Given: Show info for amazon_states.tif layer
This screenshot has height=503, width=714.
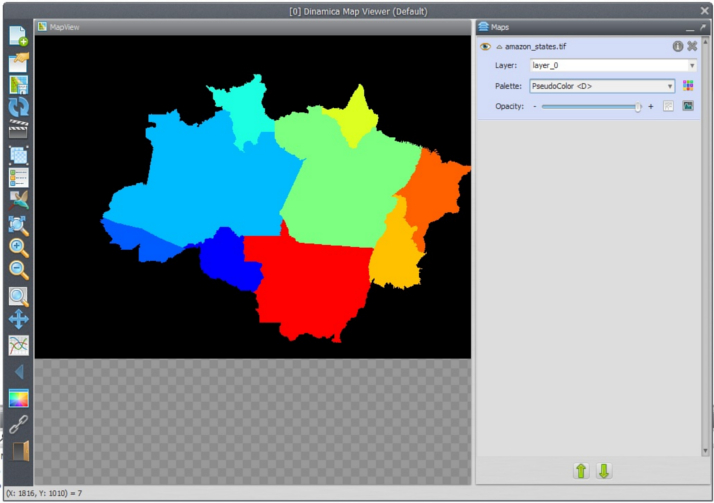Looking at the screenshot, I should point(677,46).
